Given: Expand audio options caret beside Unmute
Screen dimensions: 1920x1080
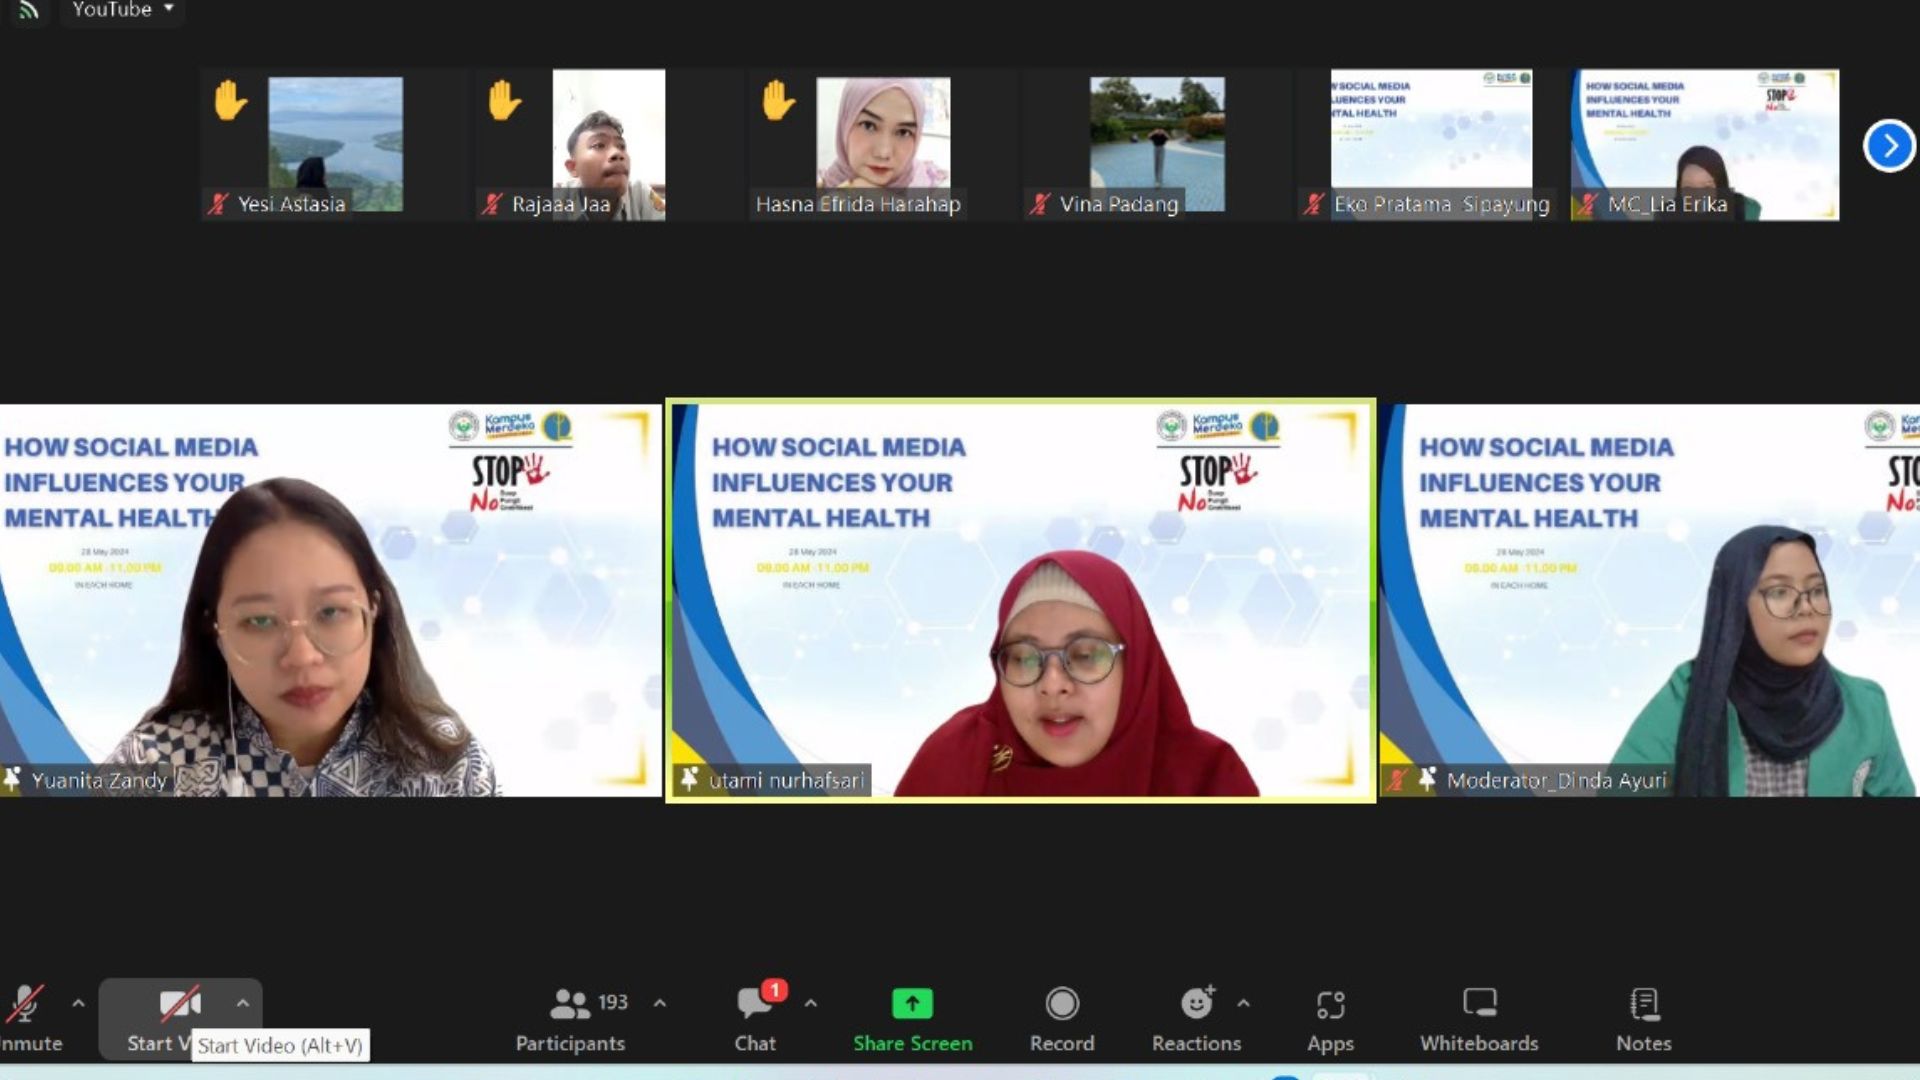Looking at the screenshot, I should pos(78,1003).
